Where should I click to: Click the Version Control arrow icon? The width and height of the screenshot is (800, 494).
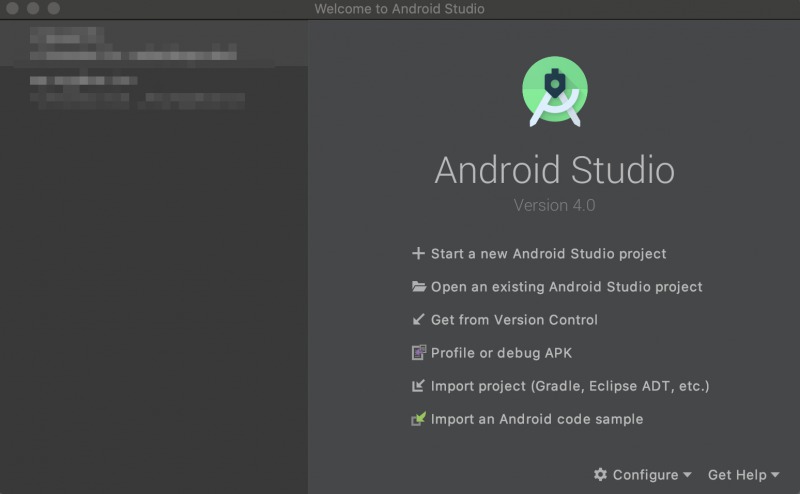pos(418,320)
